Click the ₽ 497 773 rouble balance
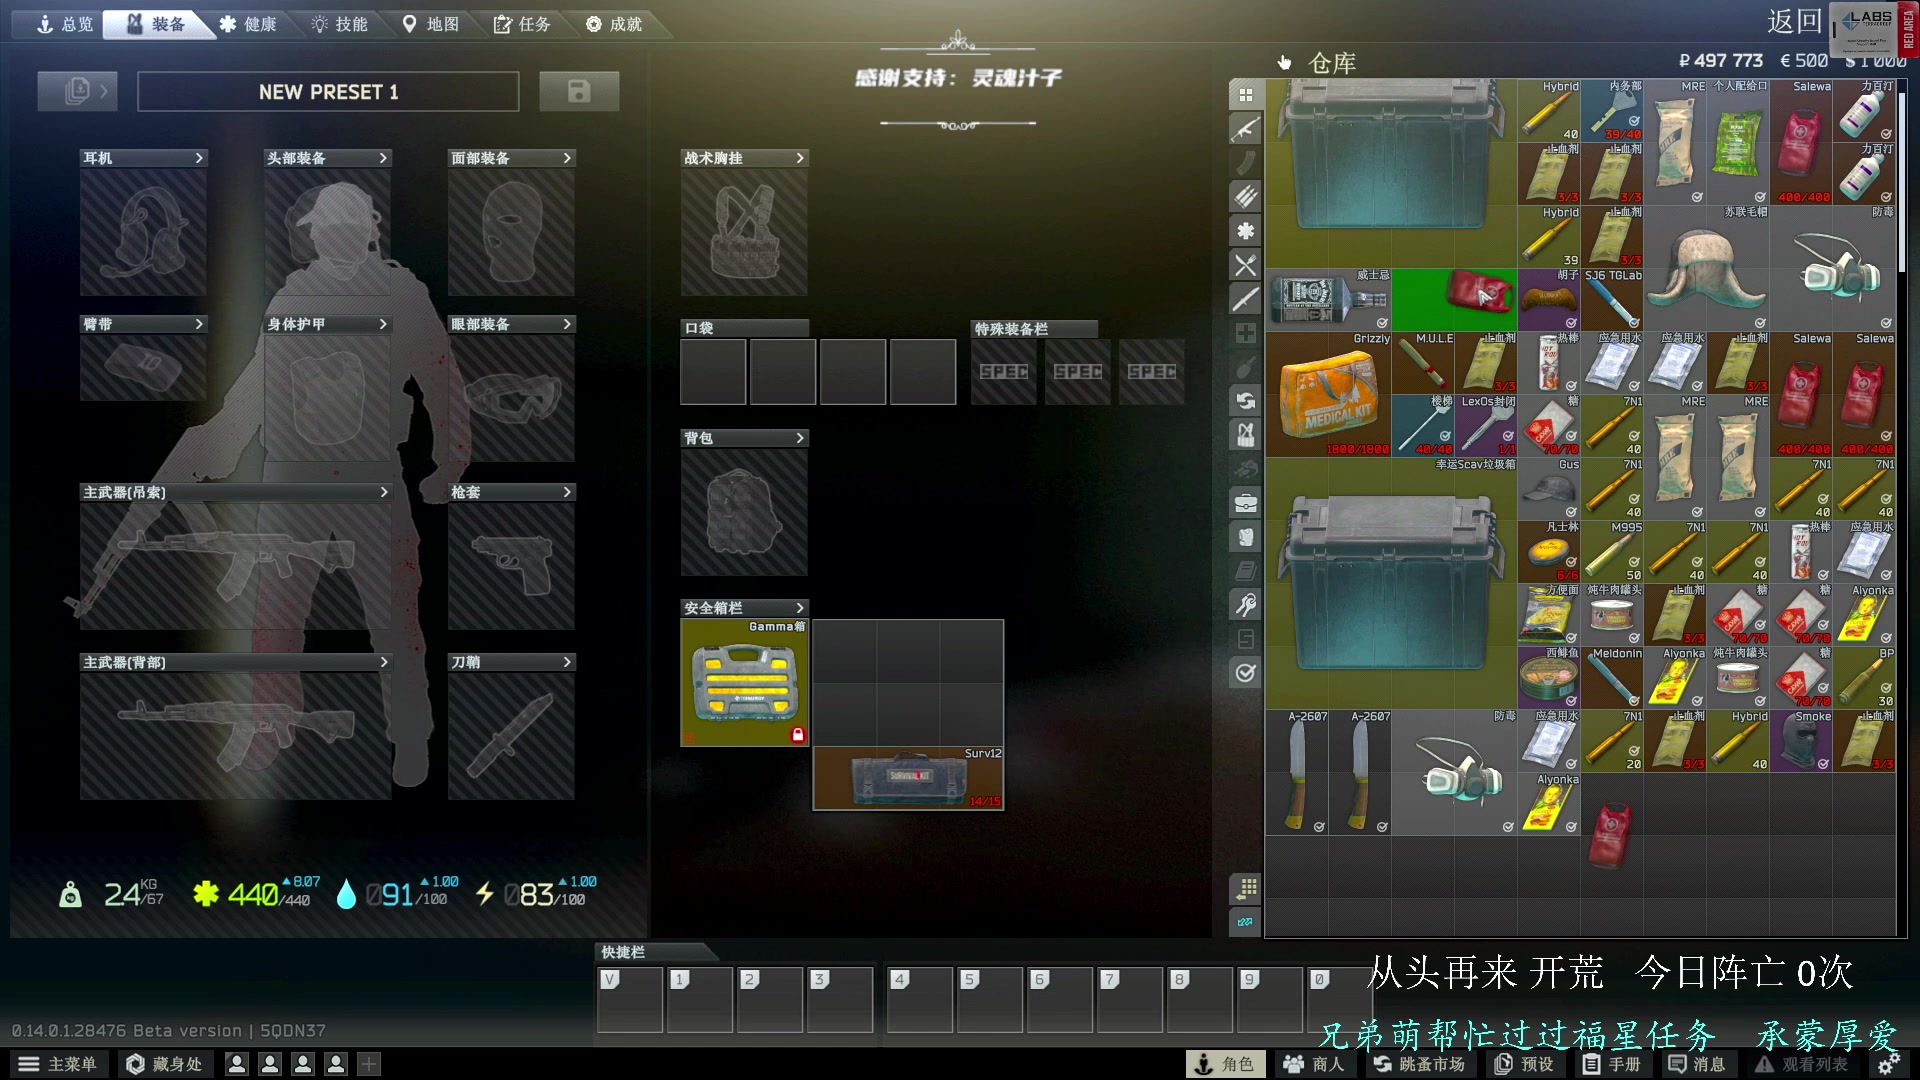Image resolution: width=1920 pixels, height=1080 pixels. 1720,61
